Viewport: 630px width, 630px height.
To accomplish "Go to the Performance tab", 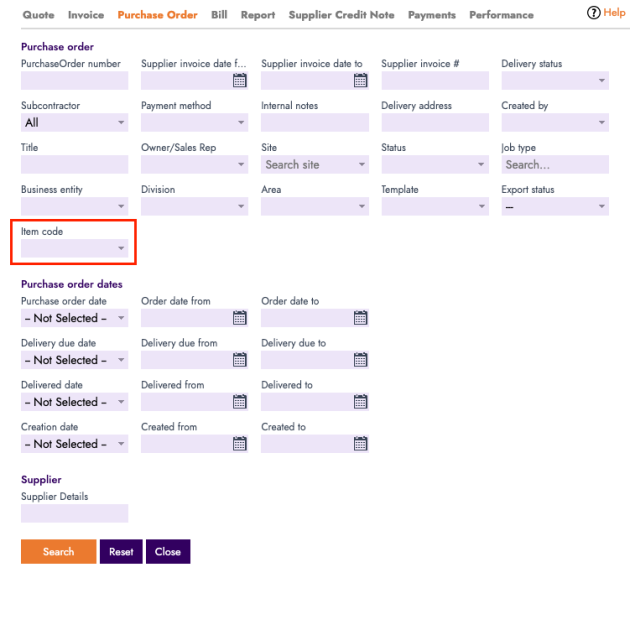I will (x=501, y=15).
